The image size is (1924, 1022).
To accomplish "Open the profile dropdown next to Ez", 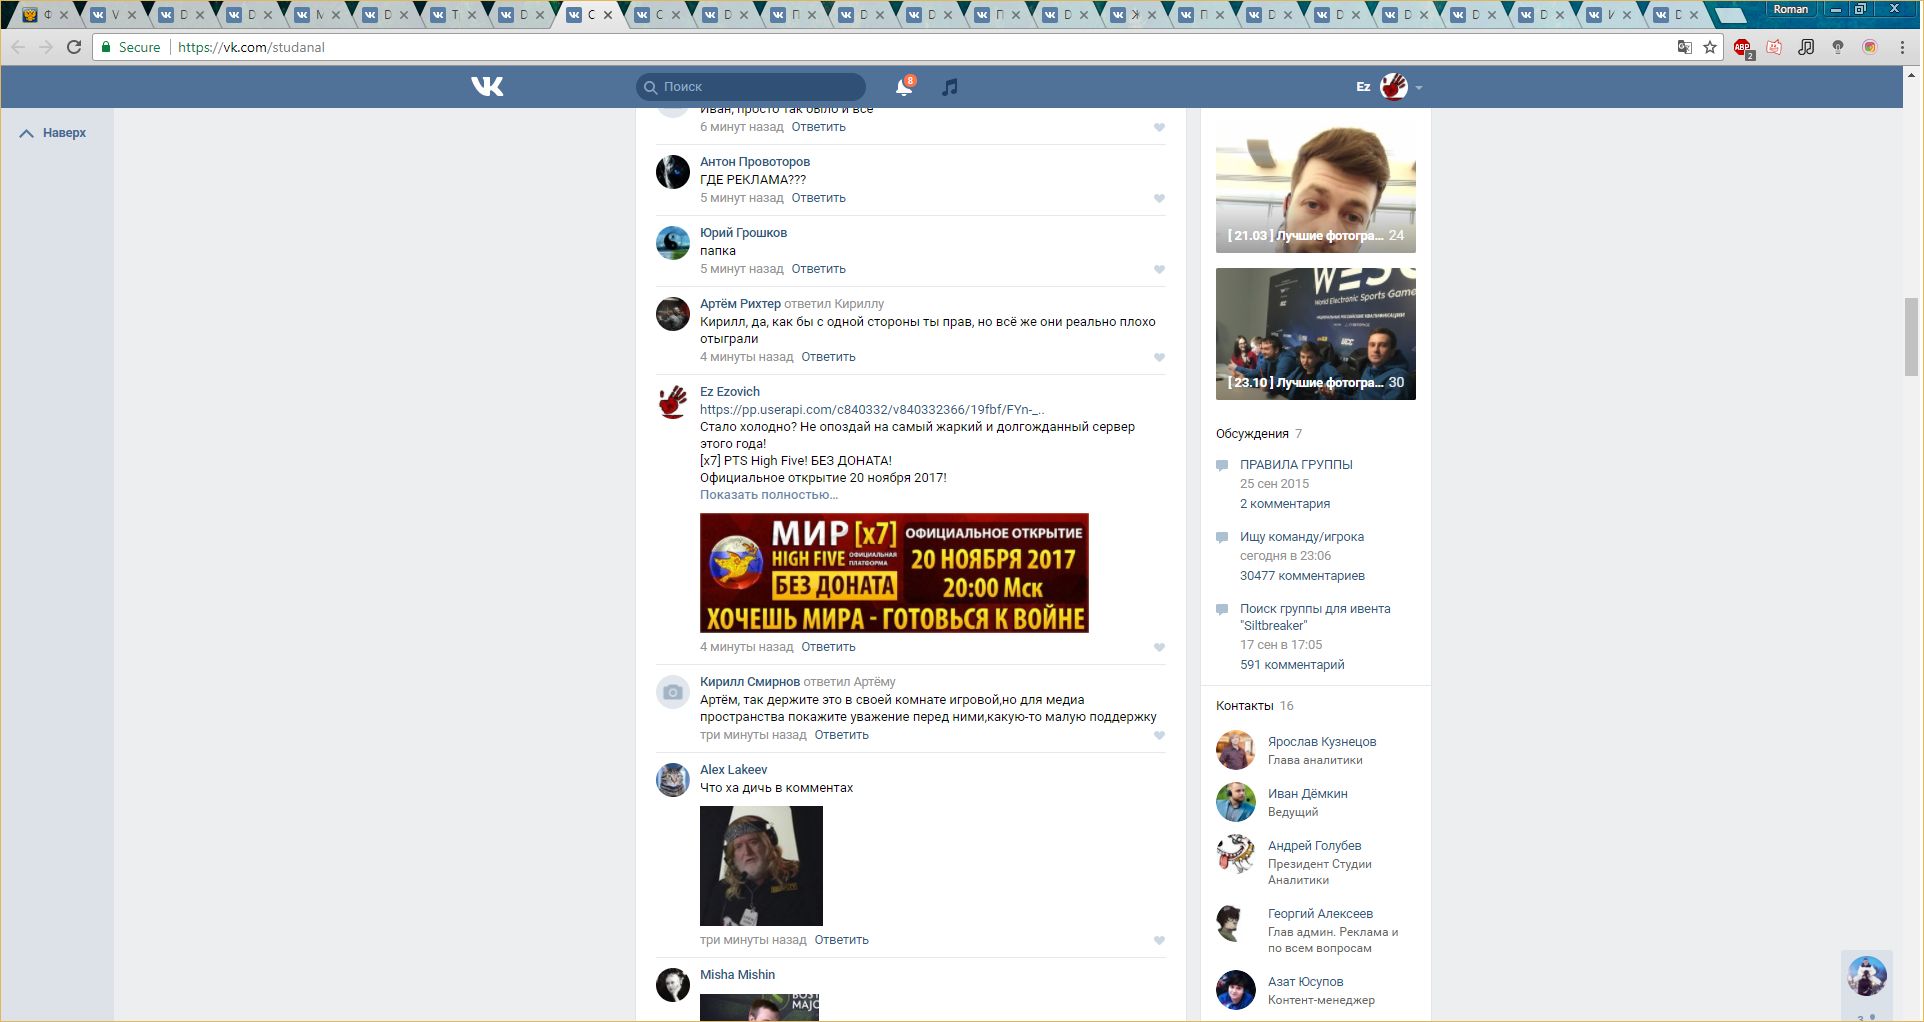I will pos(1418,88).
